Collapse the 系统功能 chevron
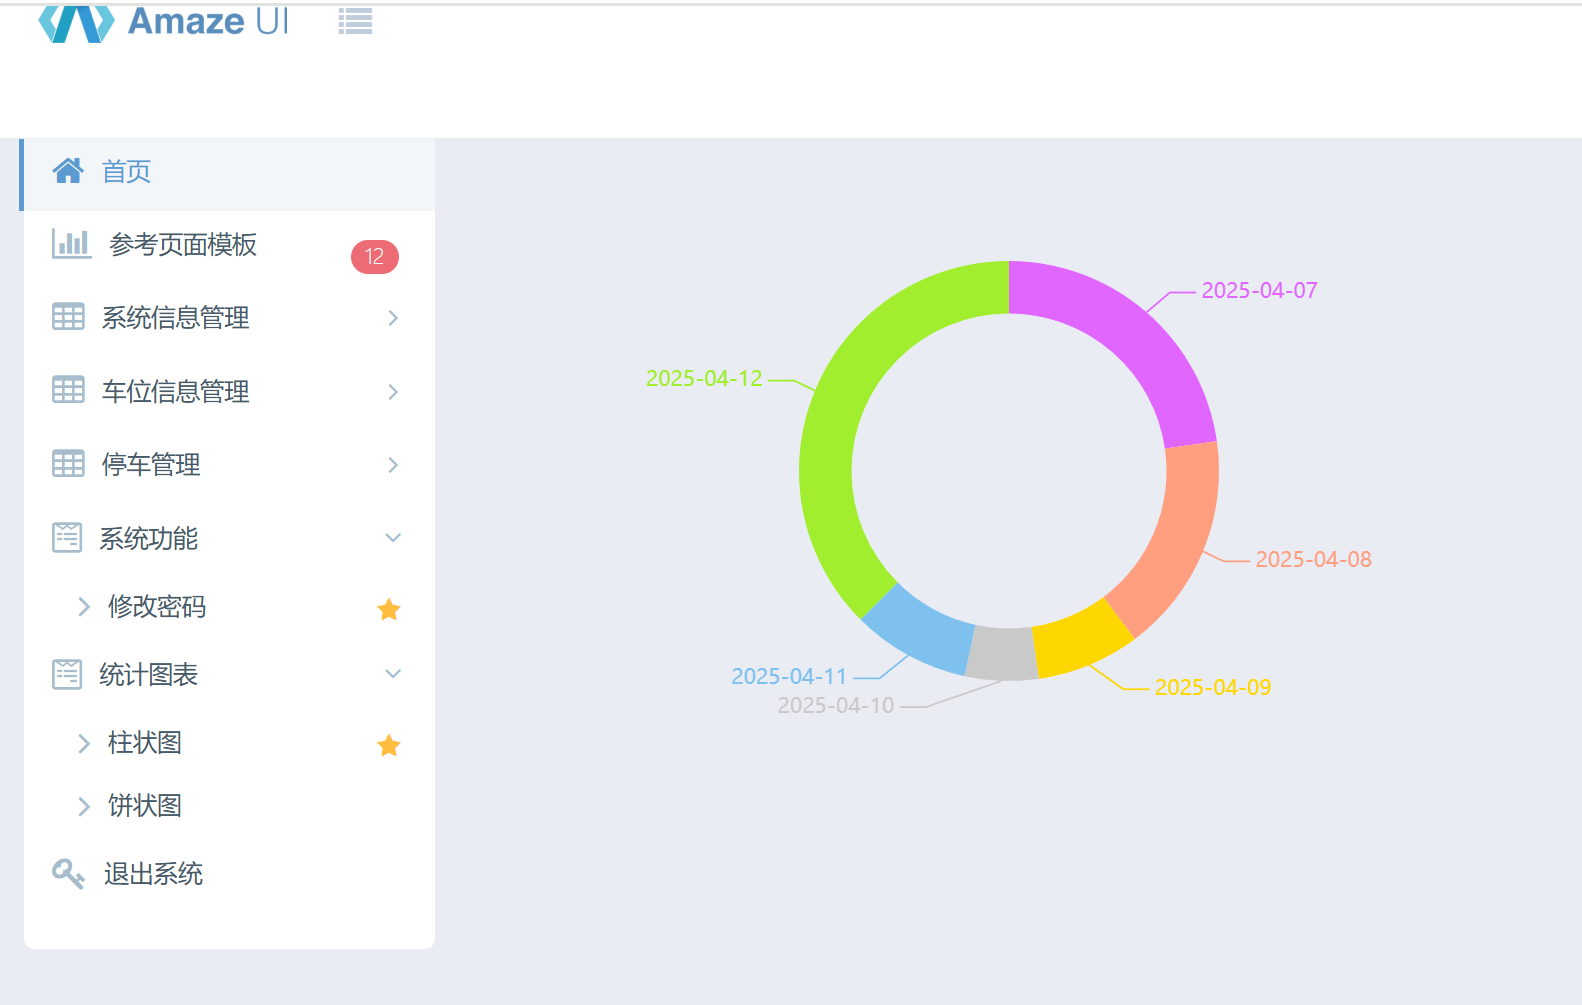Viewport: 1582px width, 1005px height. [x=393, y=538]
